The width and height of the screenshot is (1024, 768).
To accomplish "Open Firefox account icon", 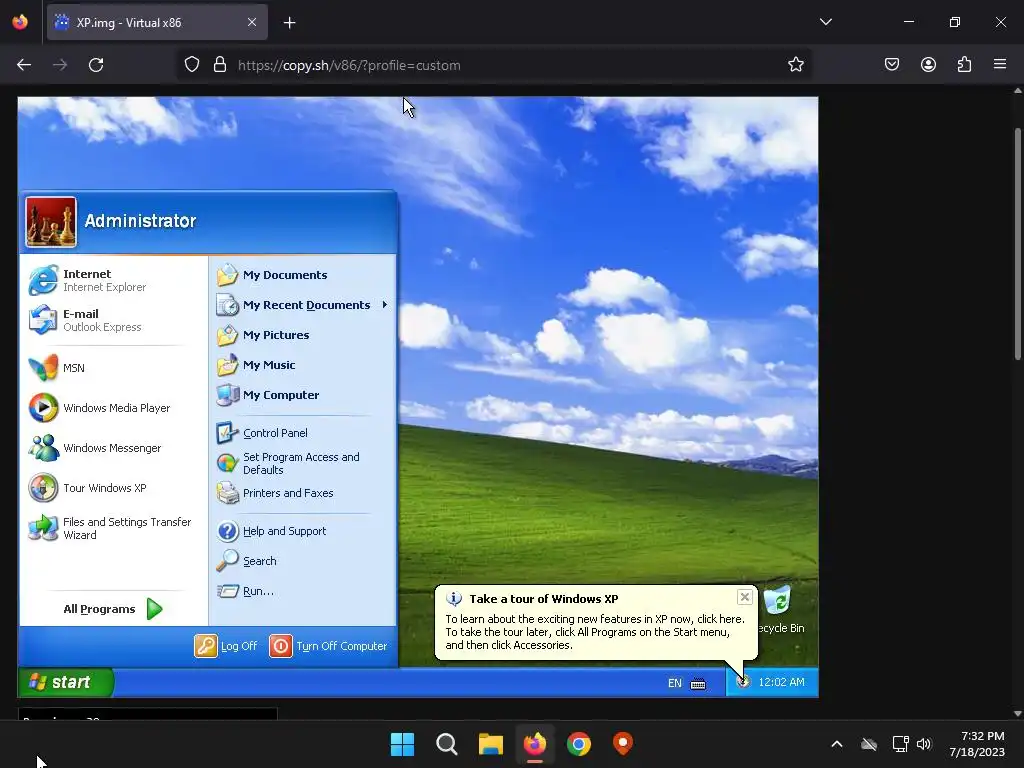I will 928,65.
